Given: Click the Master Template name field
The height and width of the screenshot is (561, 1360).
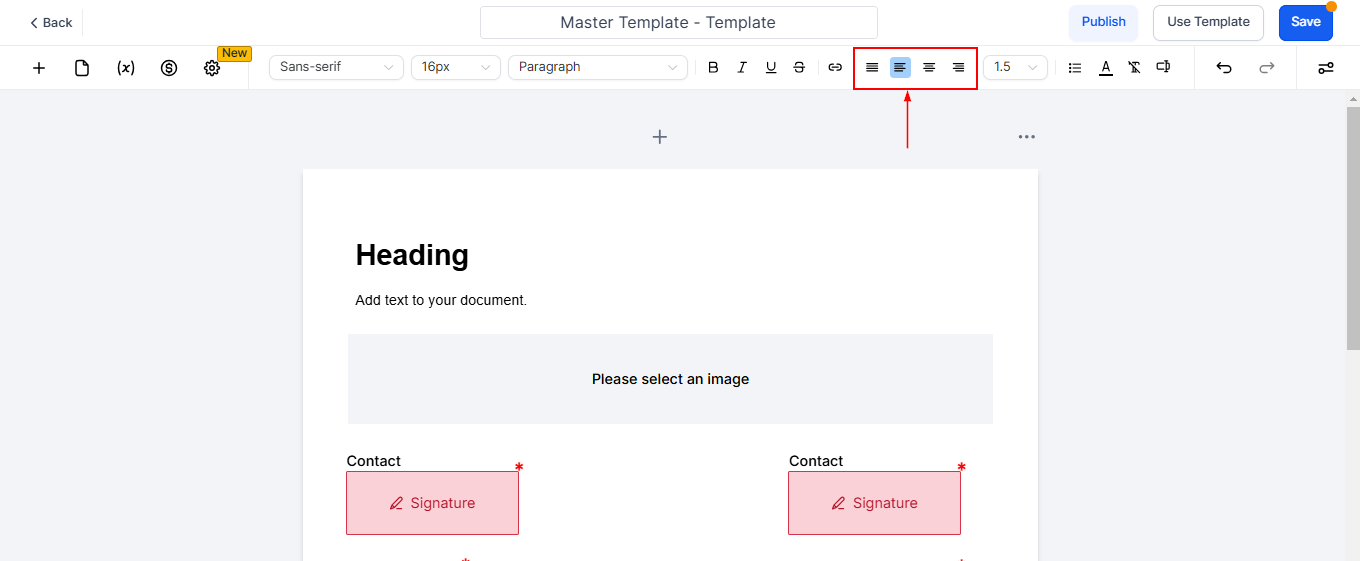Looking at the screenshot, I should [x=679, y=22].
